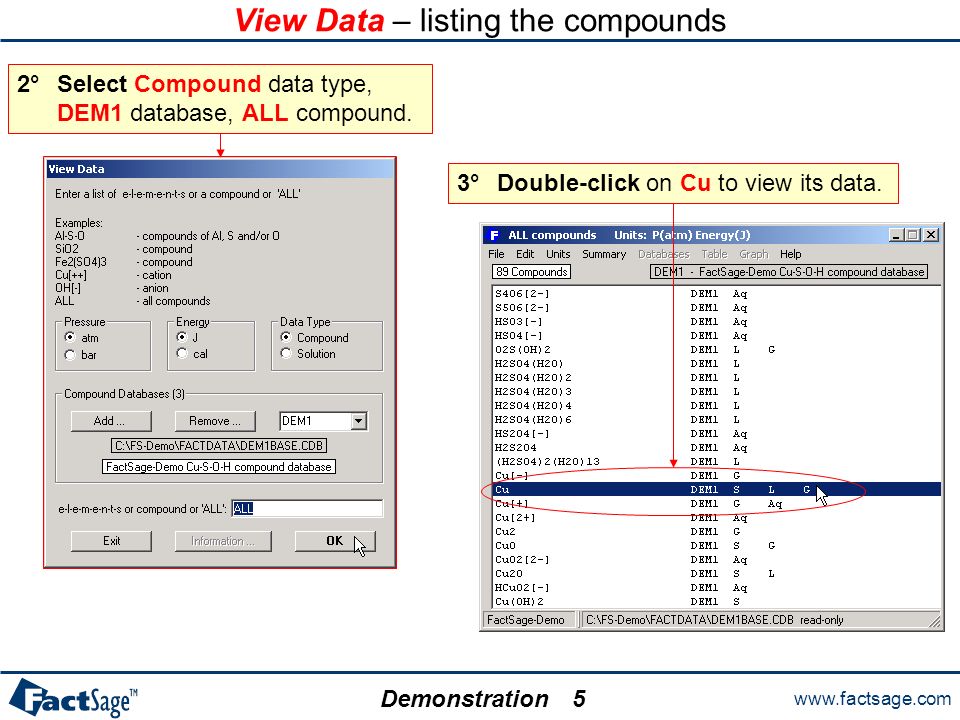Image resolution: width=960 pixels, height=720 pixels.
Task: Select the Solution data type option
Action: pos(286,353)
